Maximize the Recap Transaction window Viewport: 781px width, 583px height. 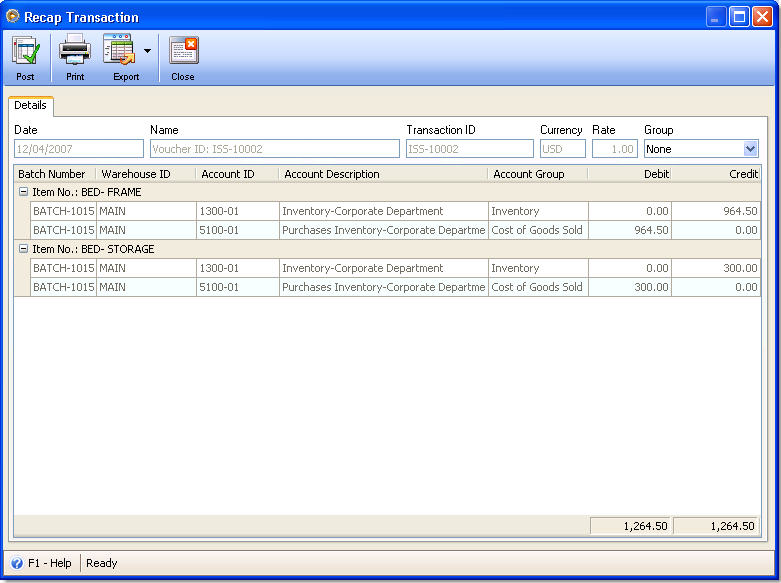(739, 17)
